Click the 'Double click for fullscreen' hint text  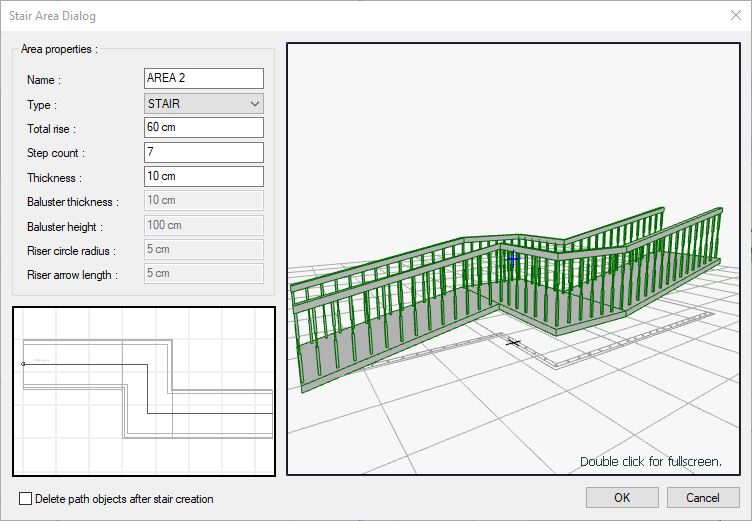[650, 462]
